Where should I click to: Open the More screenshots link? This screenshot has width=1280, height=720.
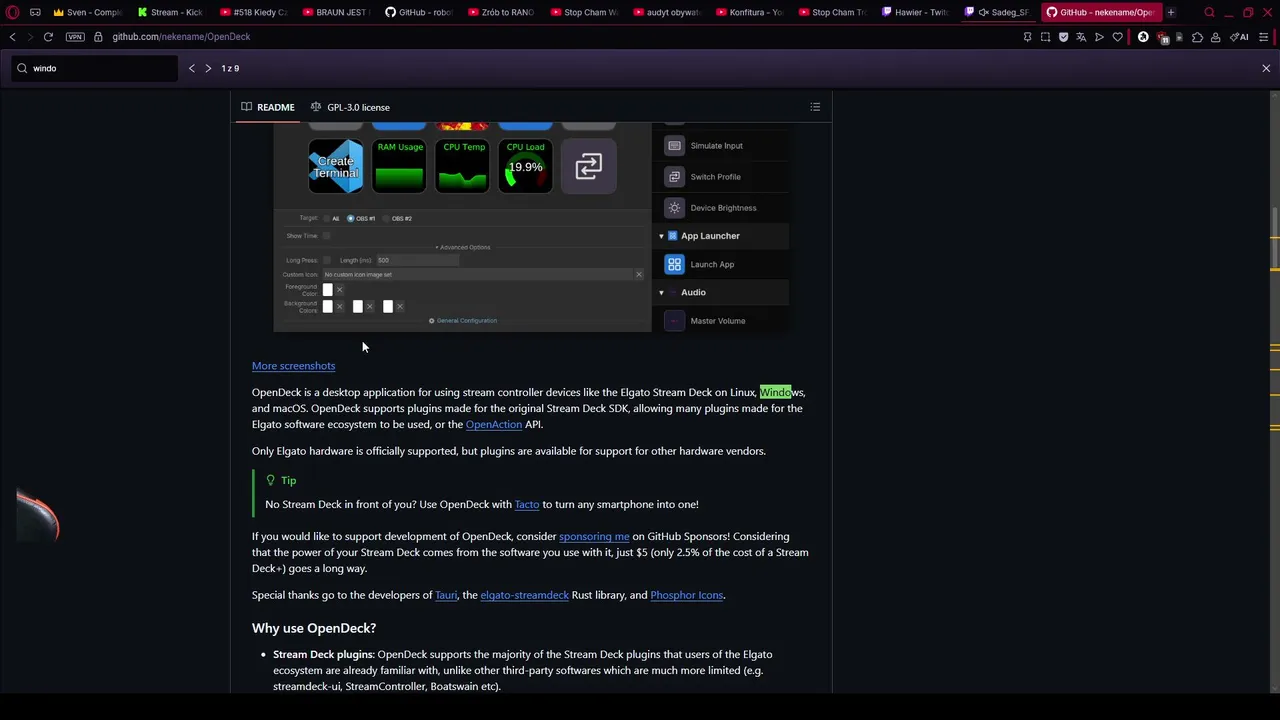click(293, 366)
